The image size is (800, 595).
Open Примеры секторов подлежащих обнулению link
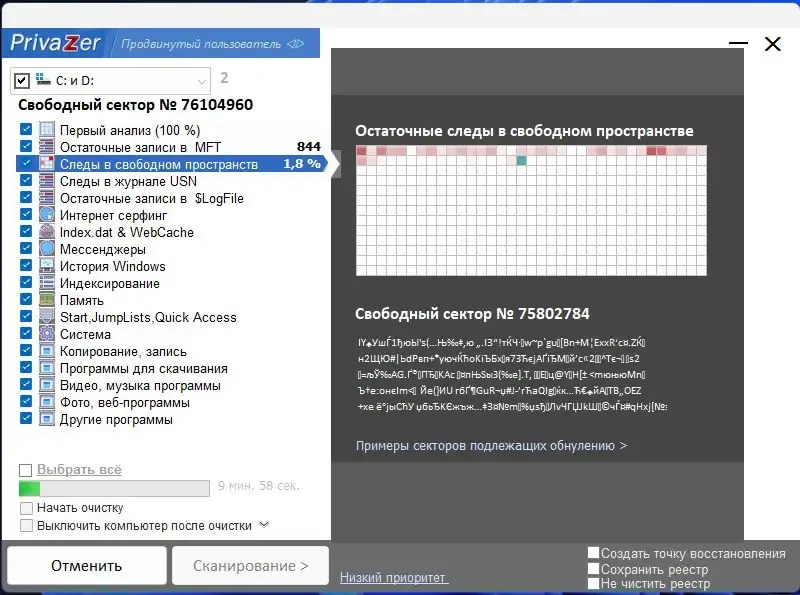pyautogui.click(x=492, y=446)
